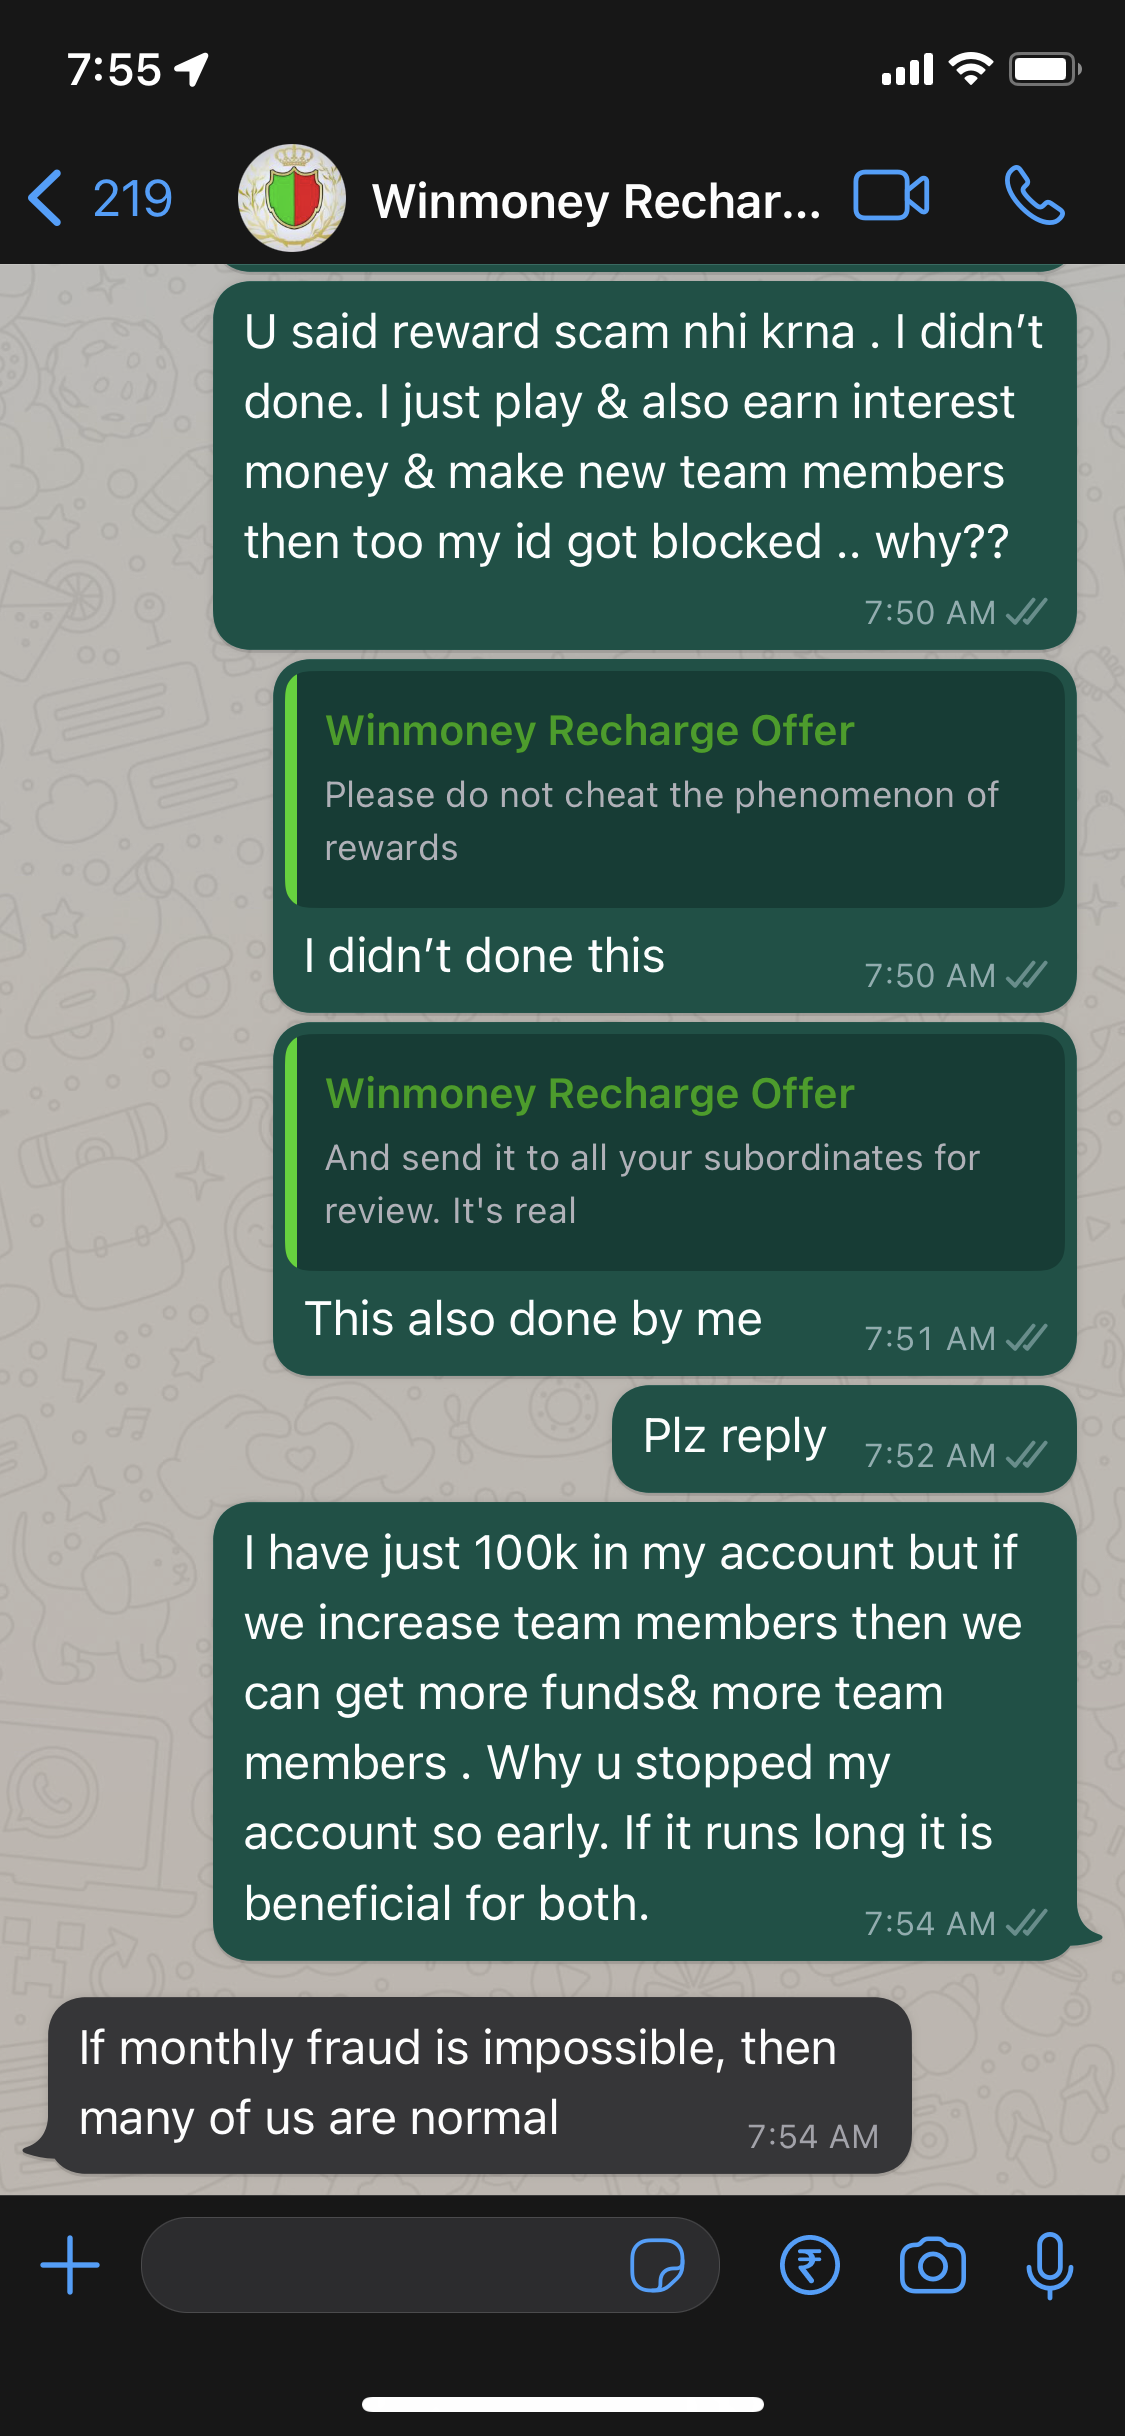Tap the back arrow to chats list
1125x2436 pixels.
pos(45,197)
